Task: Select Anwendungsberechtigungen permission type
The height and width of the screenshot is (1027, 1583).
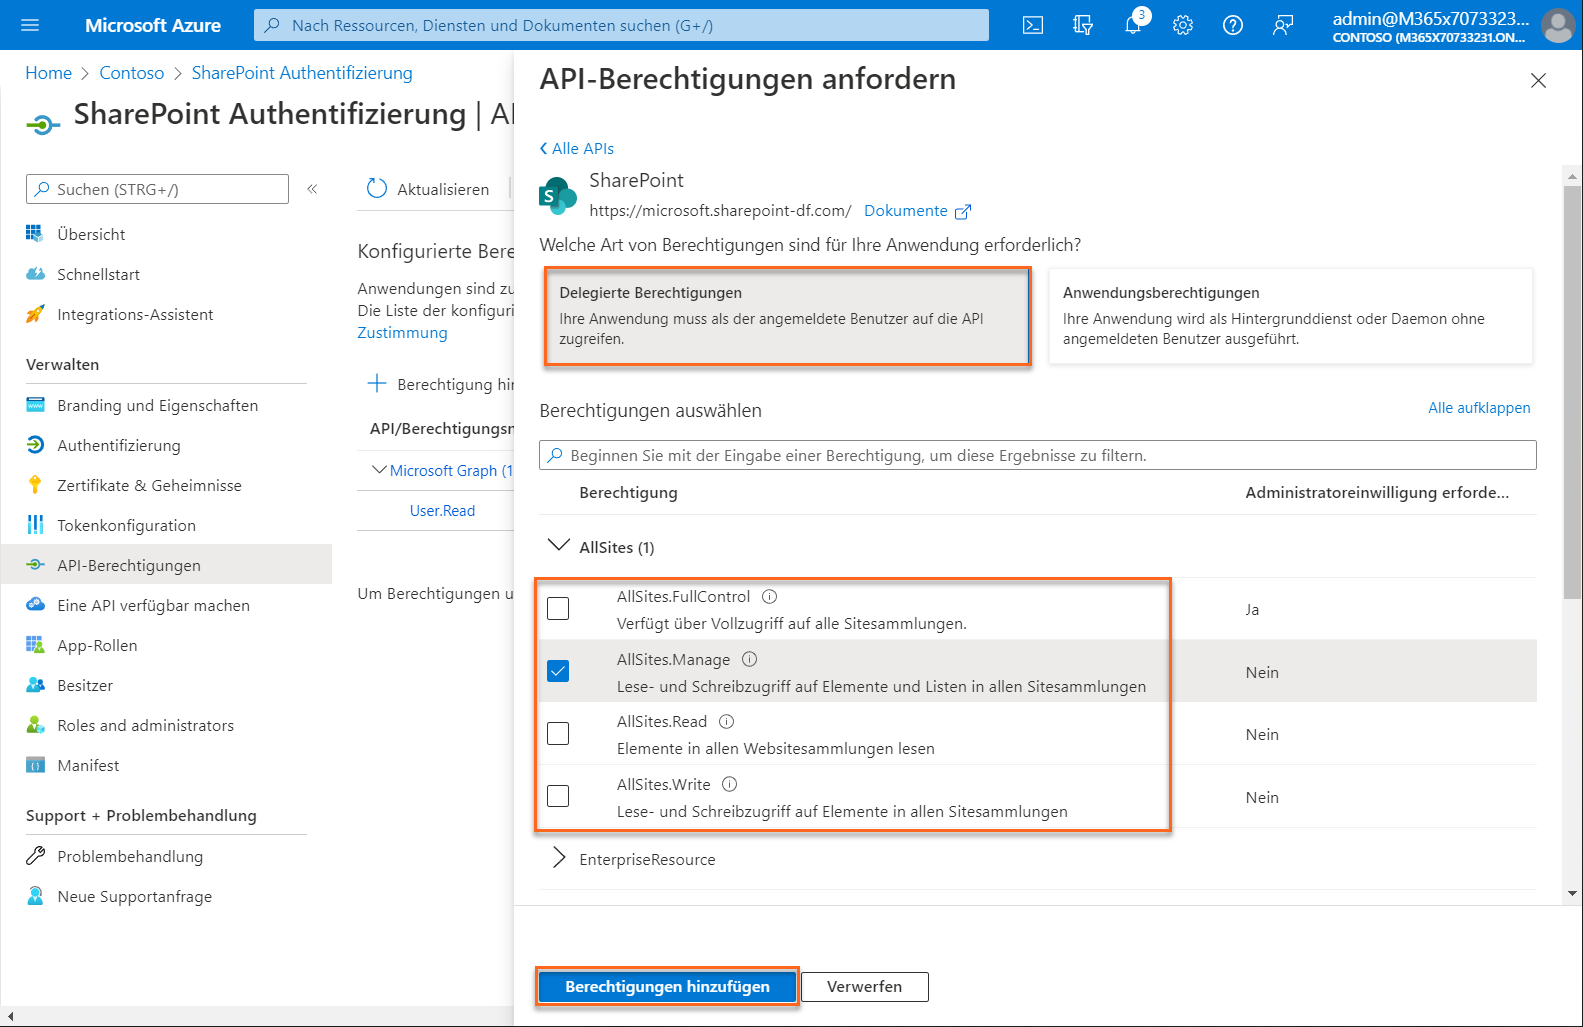Action: tap(1290, 316)
